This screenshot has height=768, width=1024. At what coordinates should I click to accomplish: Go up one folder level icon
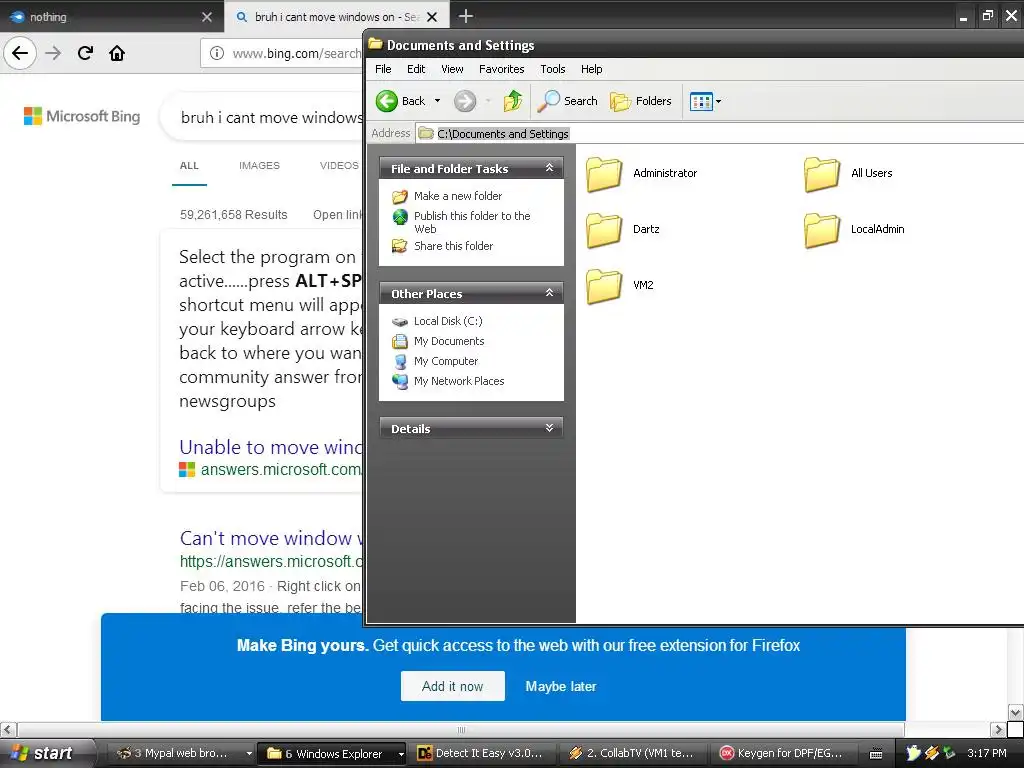tap(513, 101)
